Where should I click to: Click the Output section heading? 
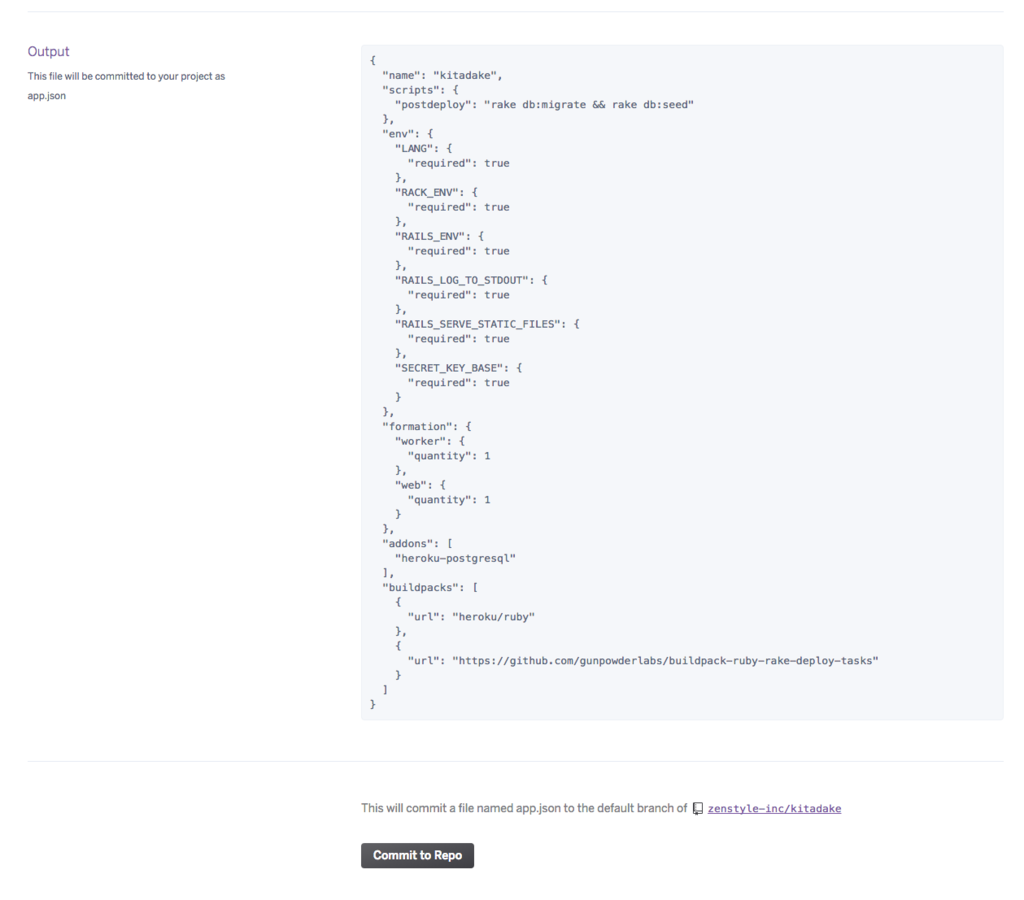(x=48, y=52)
